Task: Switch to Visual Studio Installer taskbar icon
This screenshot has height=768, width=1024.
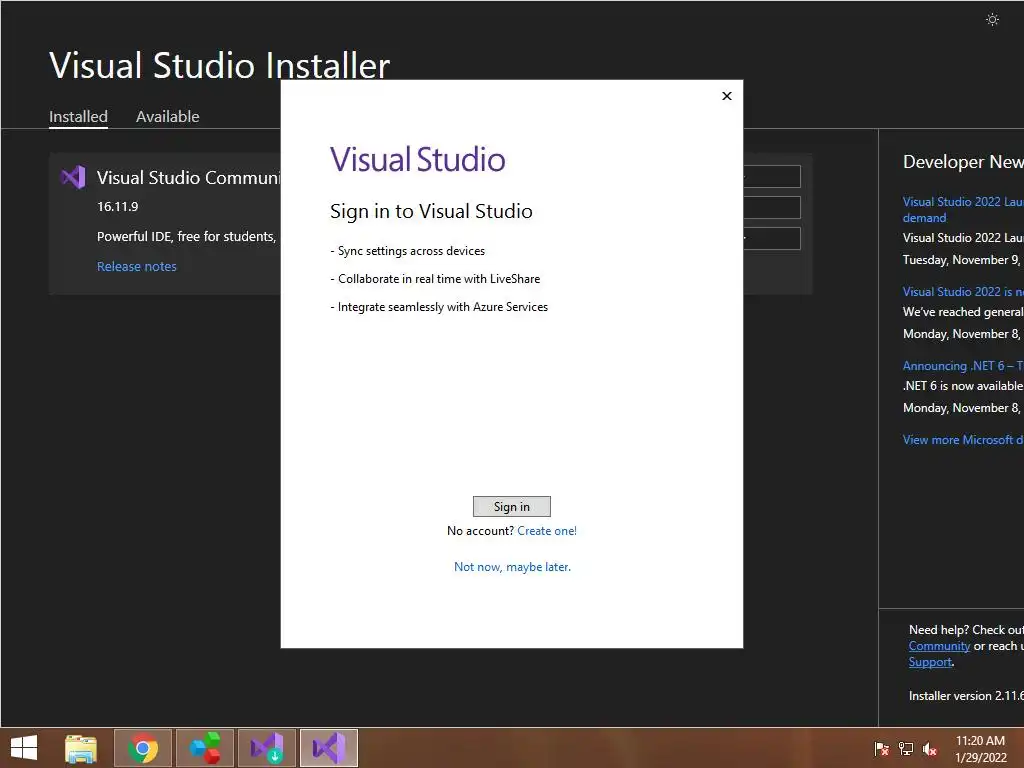Action: click(x=267, y=748)
